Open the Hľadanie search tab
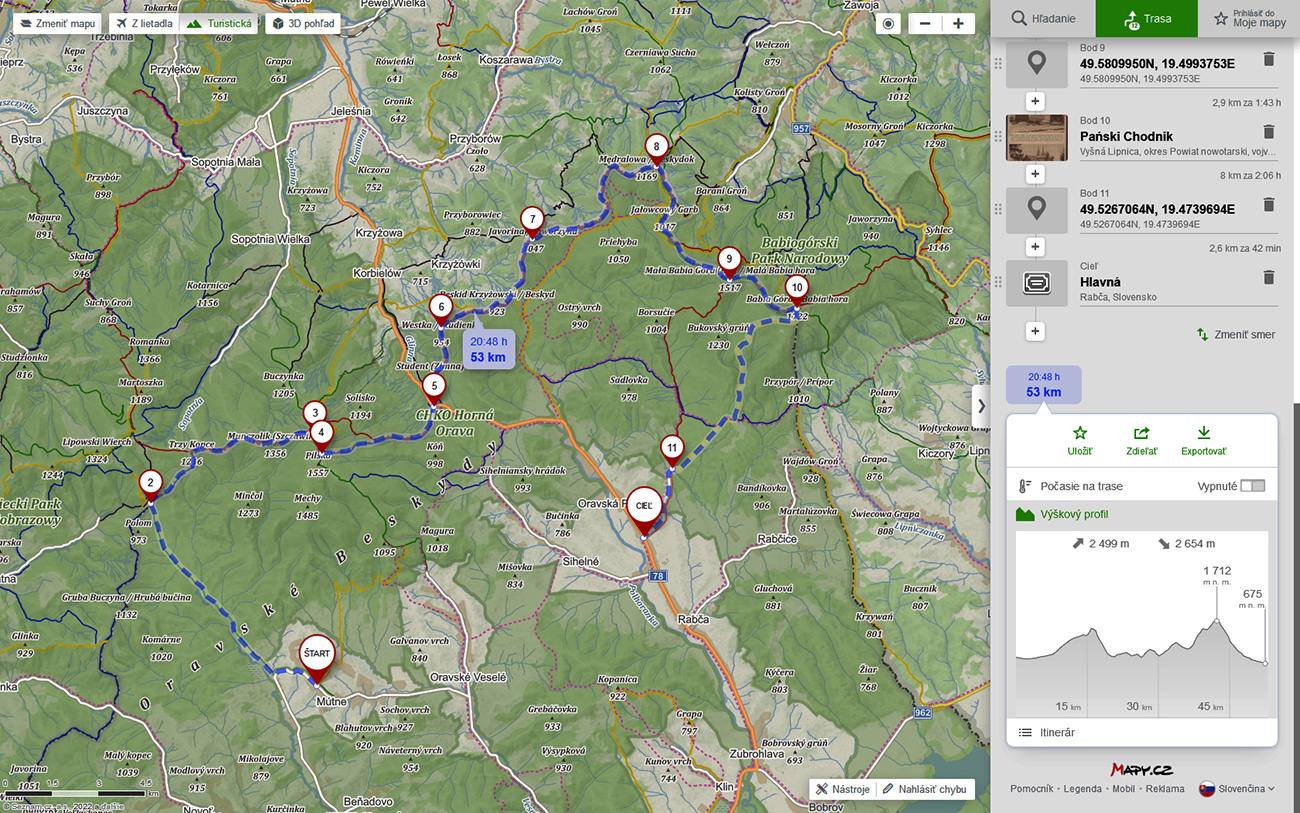Image resolution: width=1300 pixels, height=813 pixels. click(x=1043, y=18)
